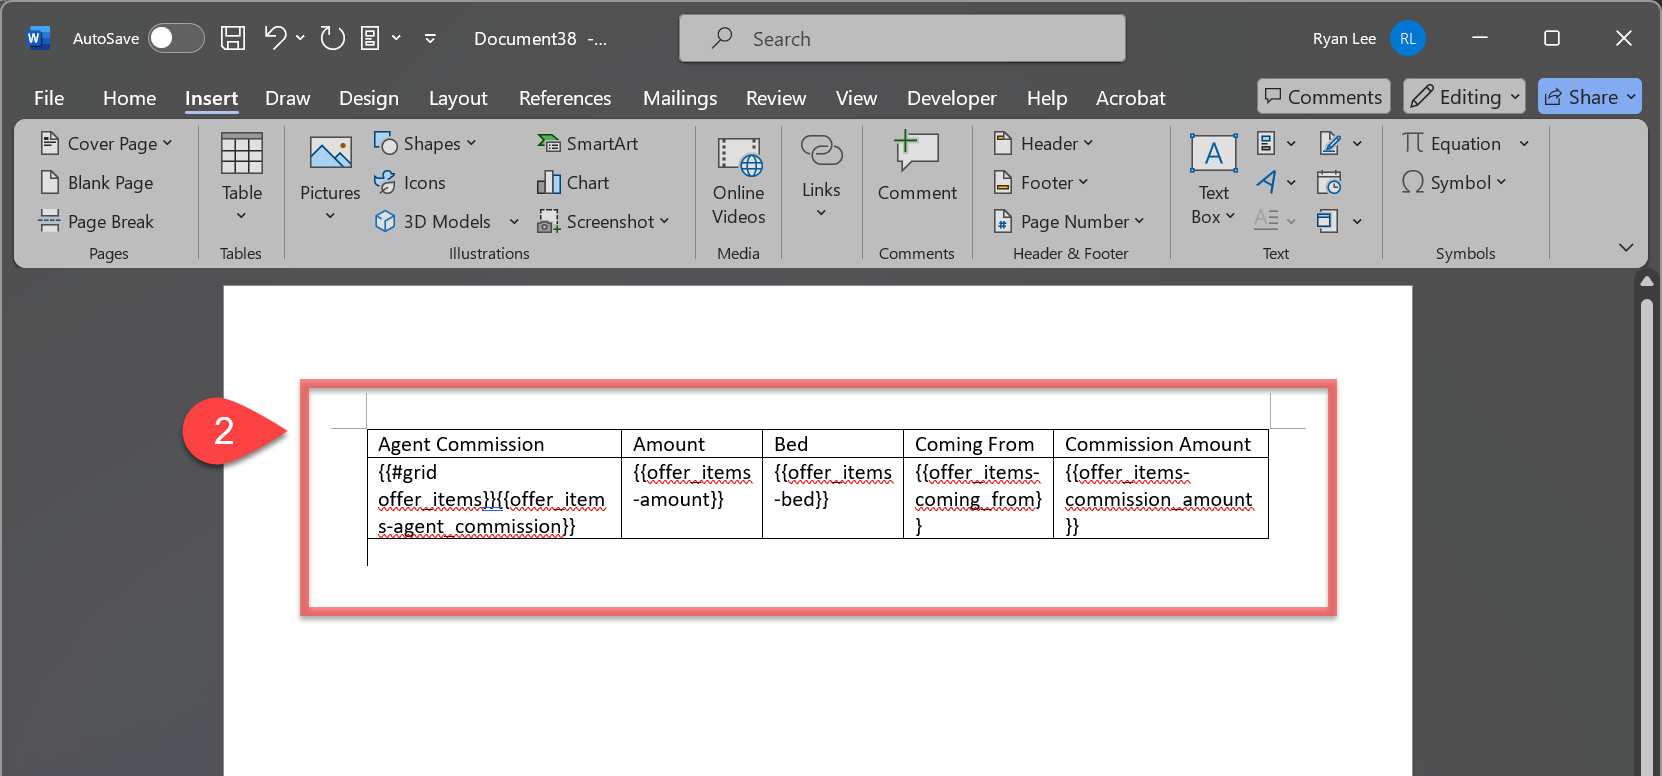1662x776 pixels.
Task: Open Online Videos insert dialog
Action: point(738,181)
